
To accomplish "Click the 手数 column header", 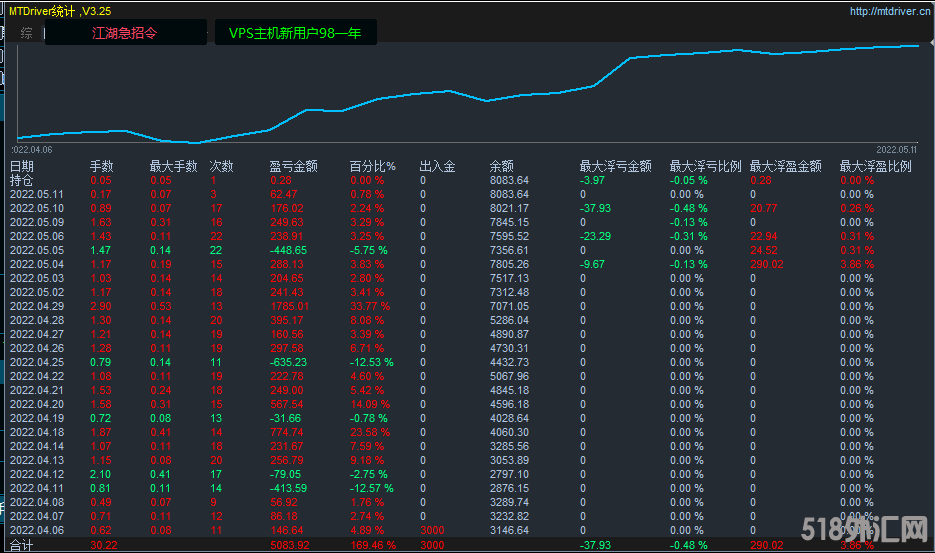I will click(x=102, y=167).
